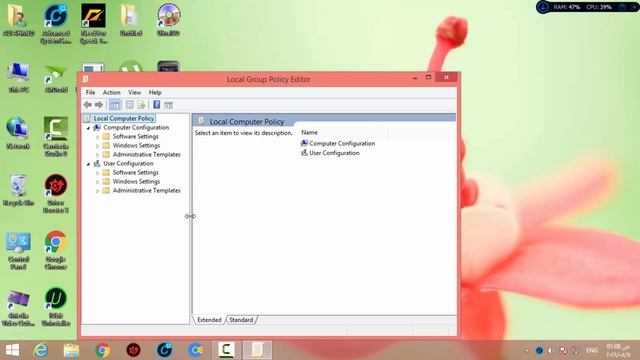Click the Group Policy Editor title bar icon
The image size is (640, 360).
[85, 79]
